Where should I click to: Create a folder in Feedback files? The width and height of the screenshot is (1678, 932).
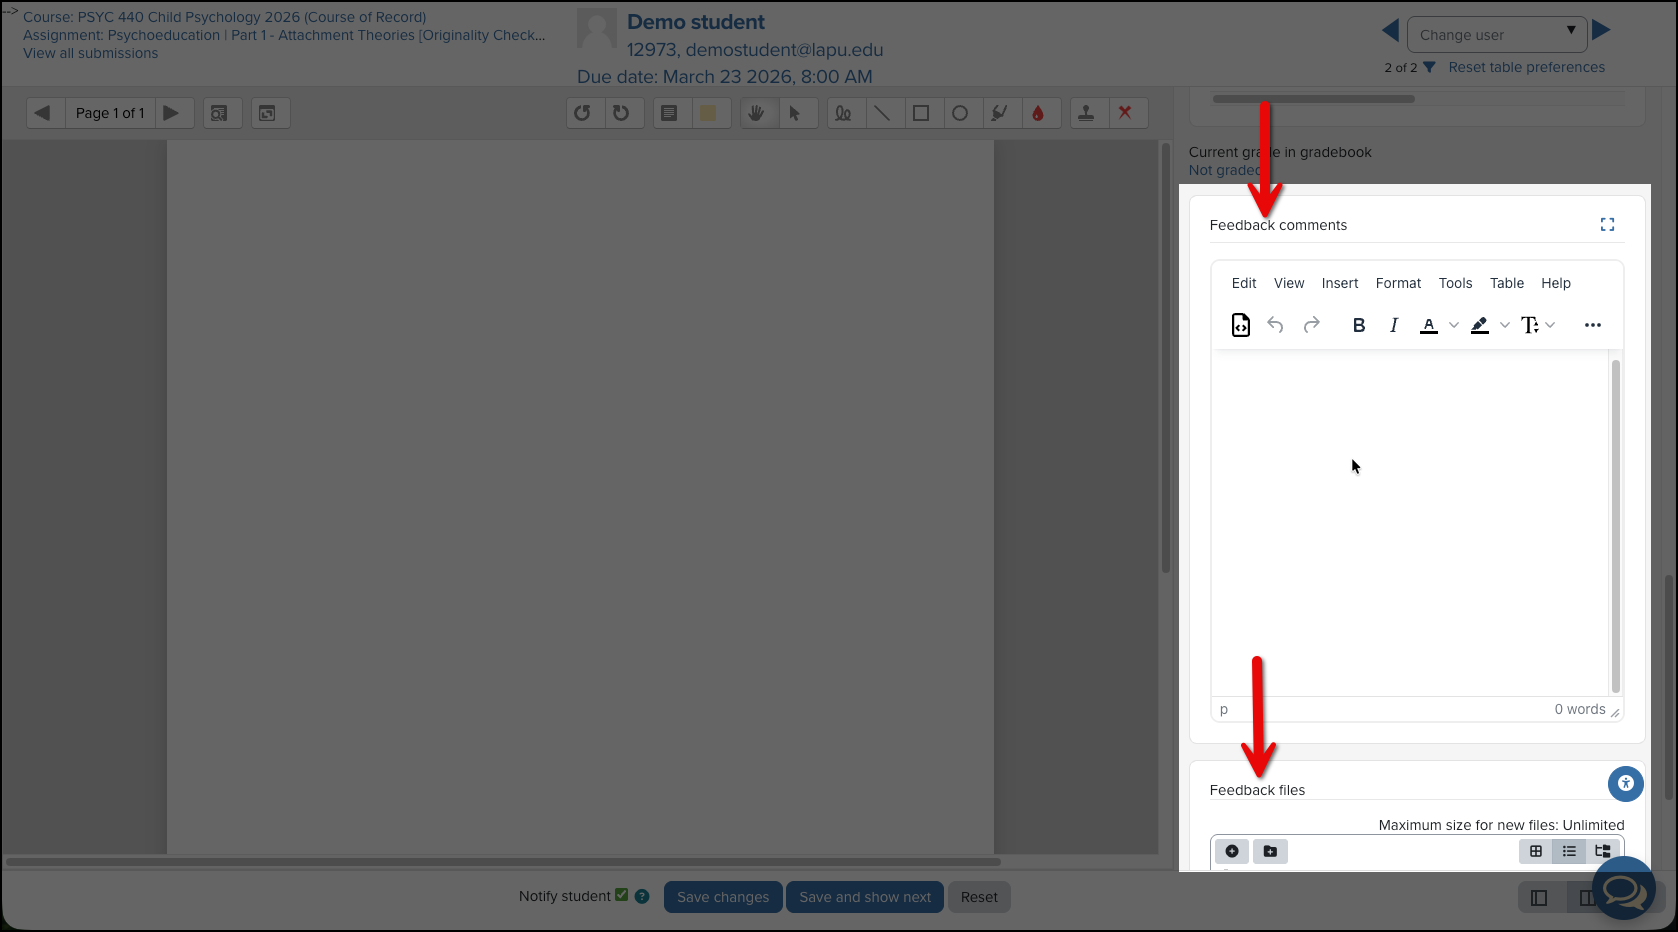coord(1270,851)
